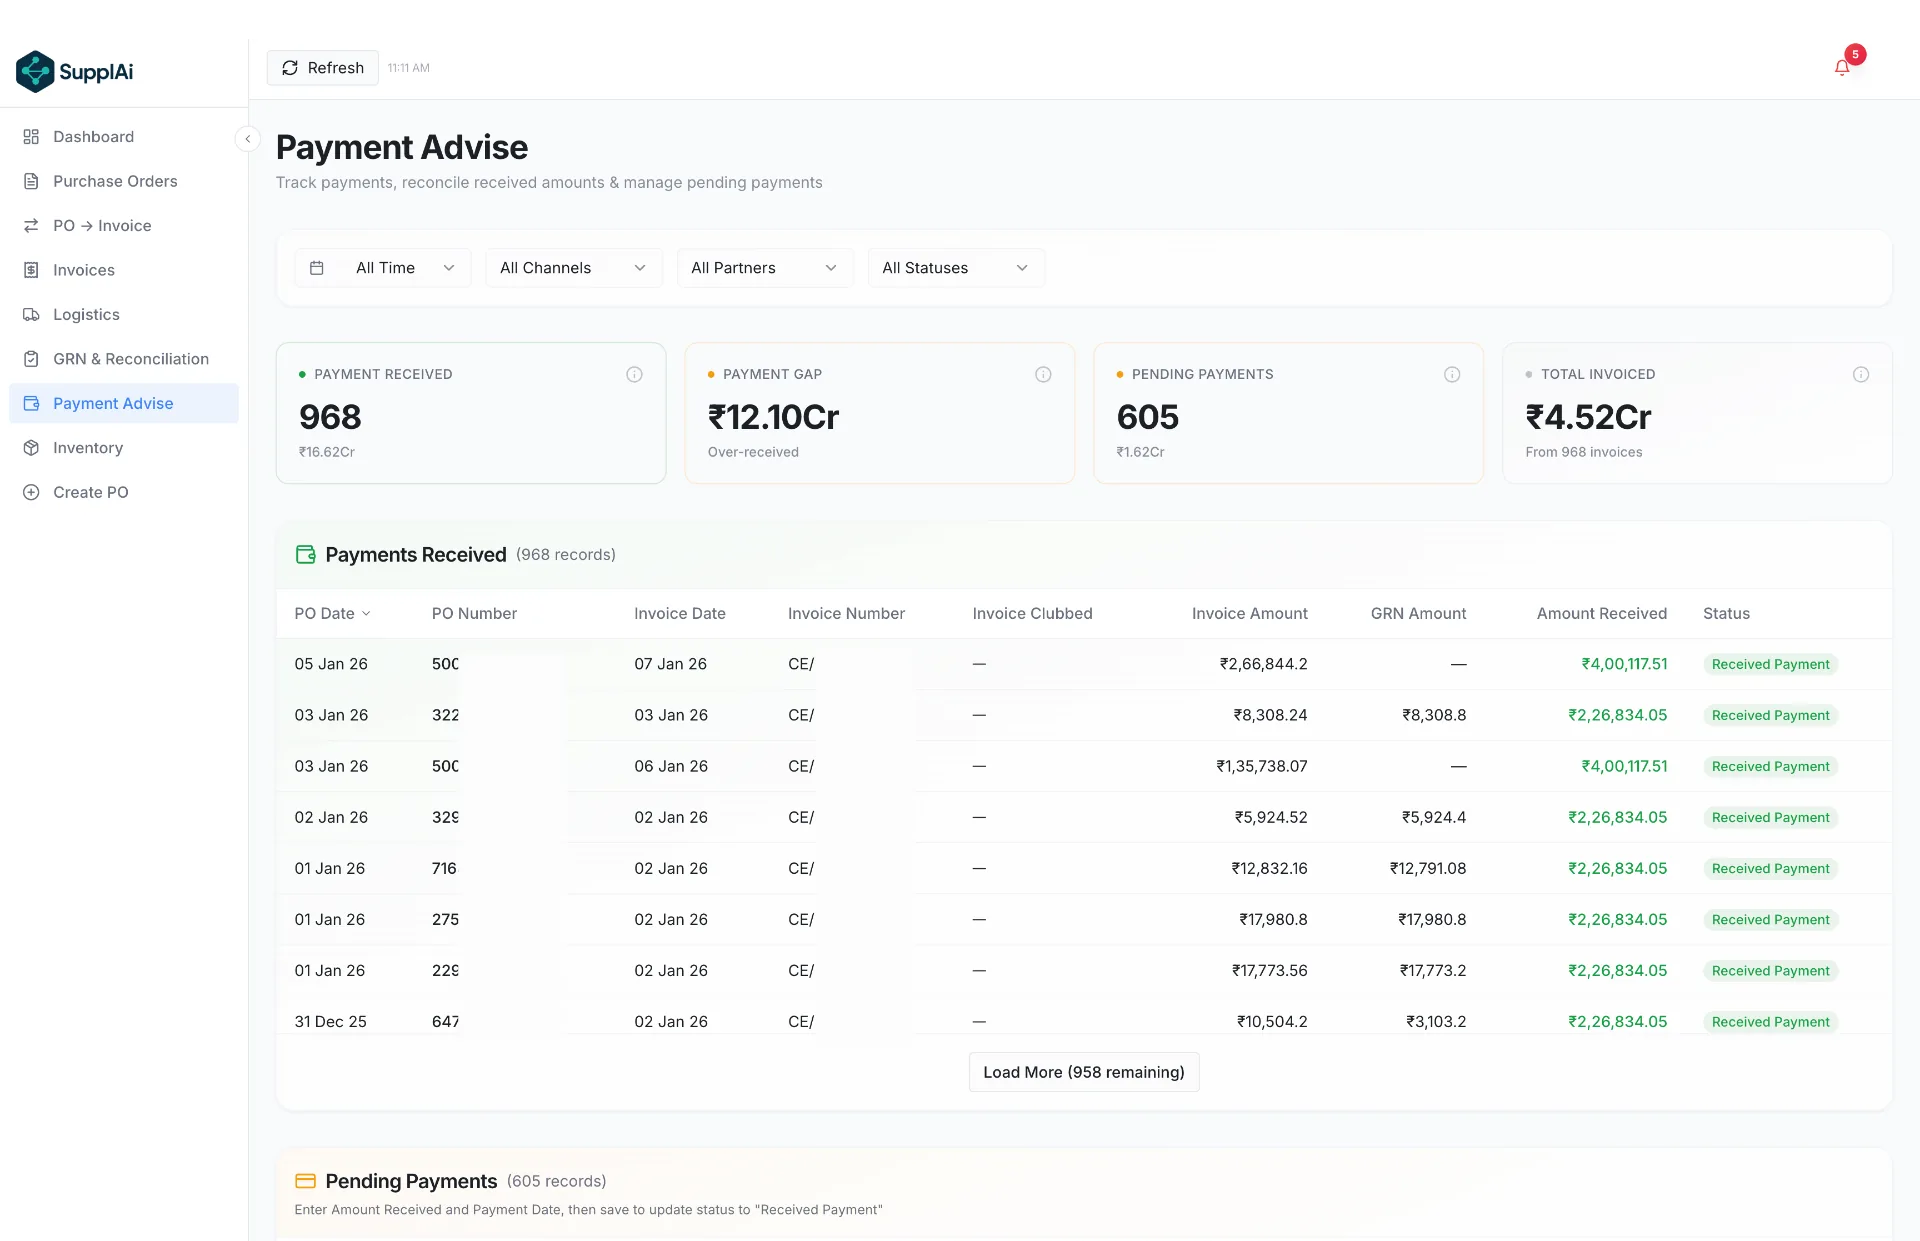Click invoice amount ₹10,504.2

1271,1021
